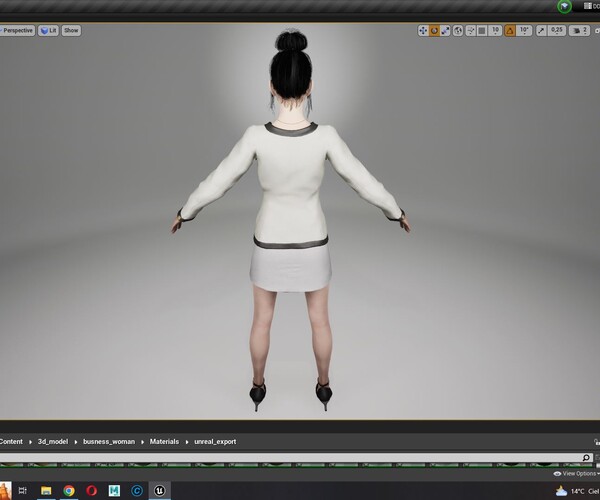The image size is (600, 500).
Task: Select the translate (move) gizmo tool
Action: tap(423, 31)
